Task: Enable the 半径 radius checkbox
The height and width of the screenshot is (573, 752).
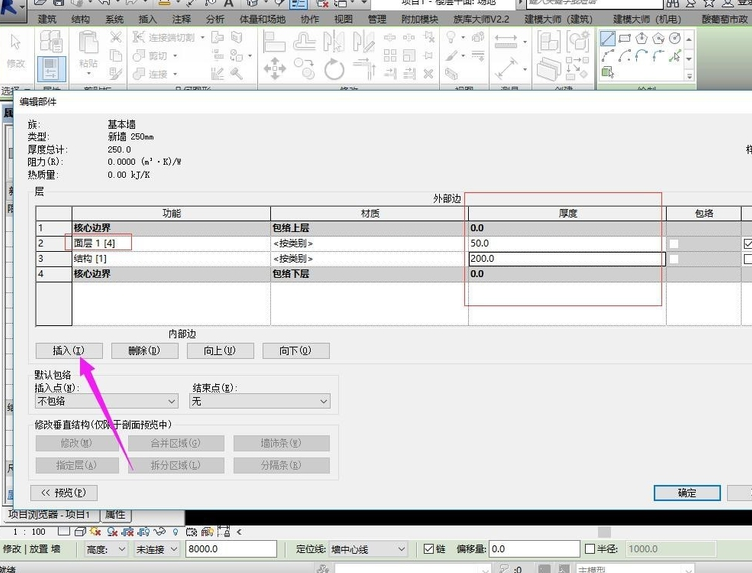Action: (590, 549)
